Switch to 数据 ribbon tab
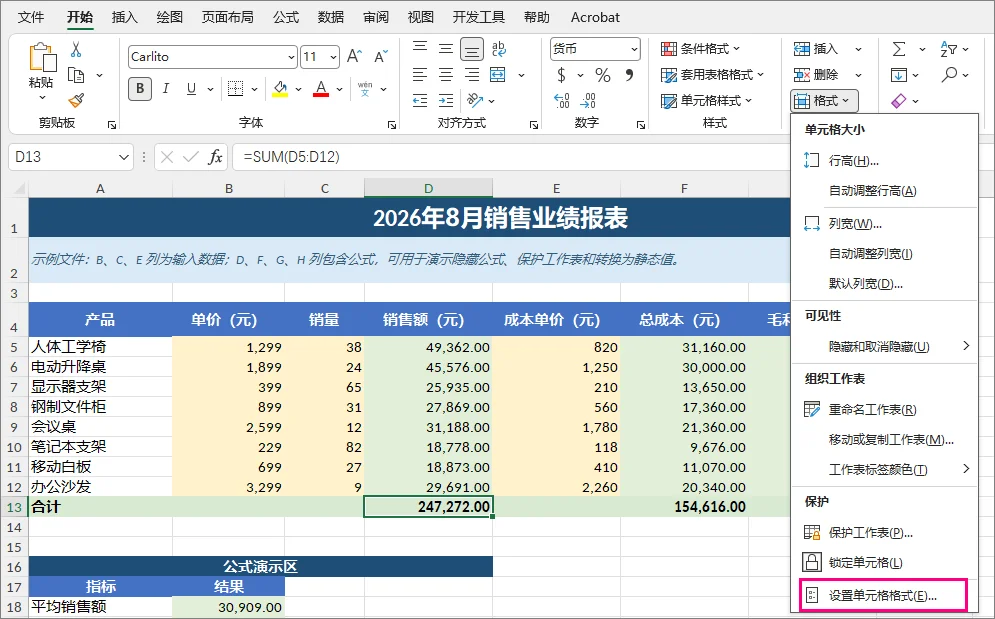The image size is (995, 619). (331, 17)
